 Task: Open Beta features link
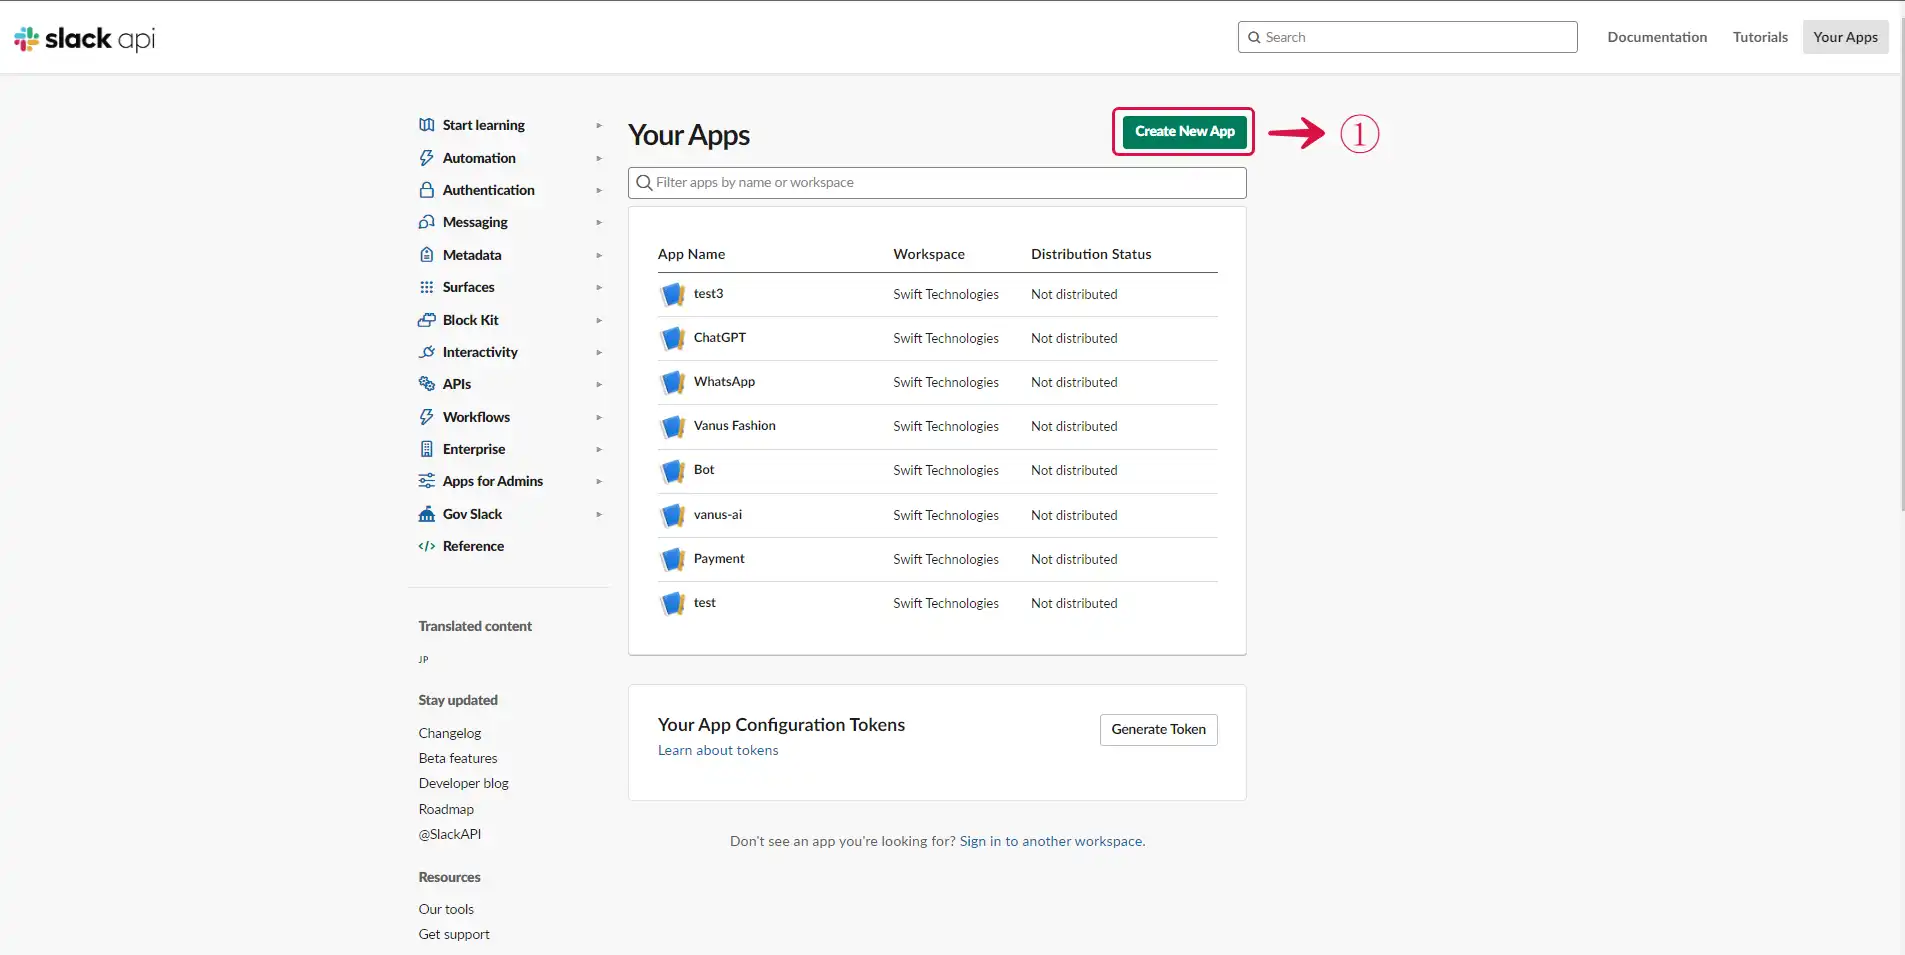[x=458, y=758]
